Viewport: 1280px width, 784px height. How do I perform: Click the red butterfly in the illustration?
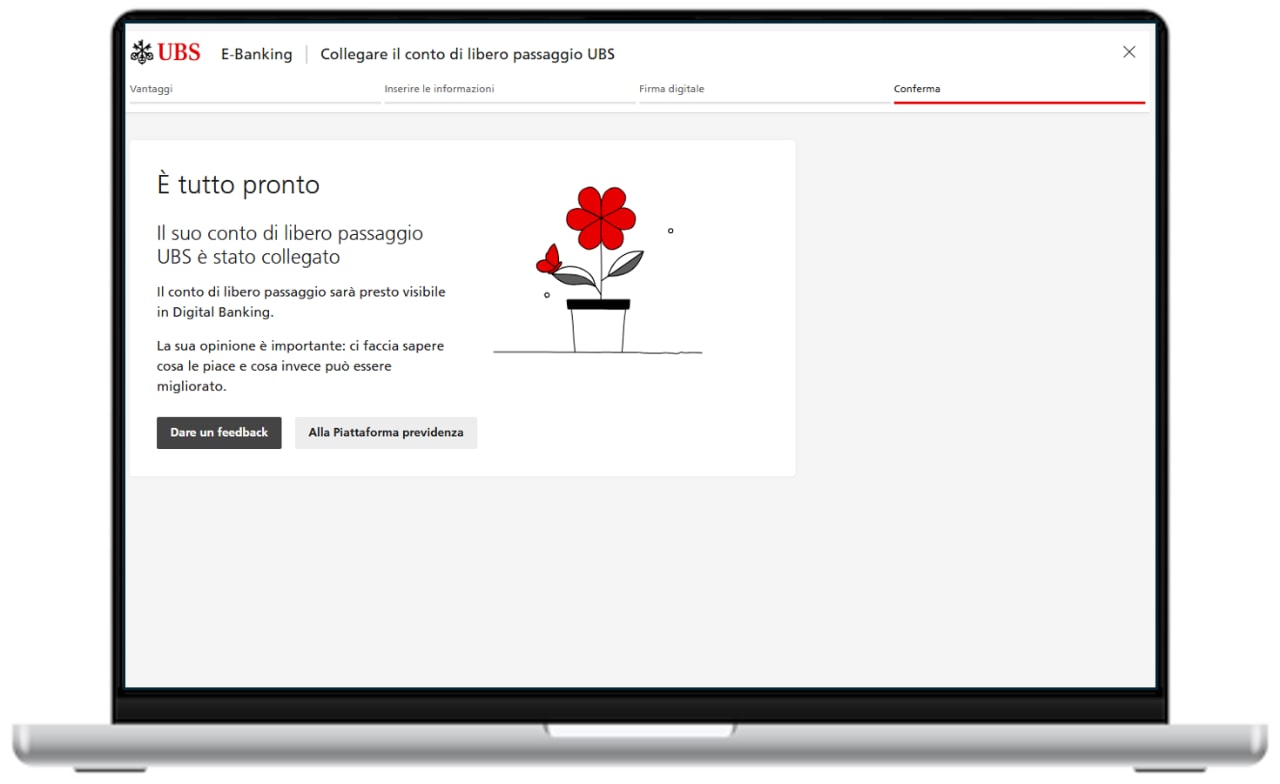tap(548, 260)
